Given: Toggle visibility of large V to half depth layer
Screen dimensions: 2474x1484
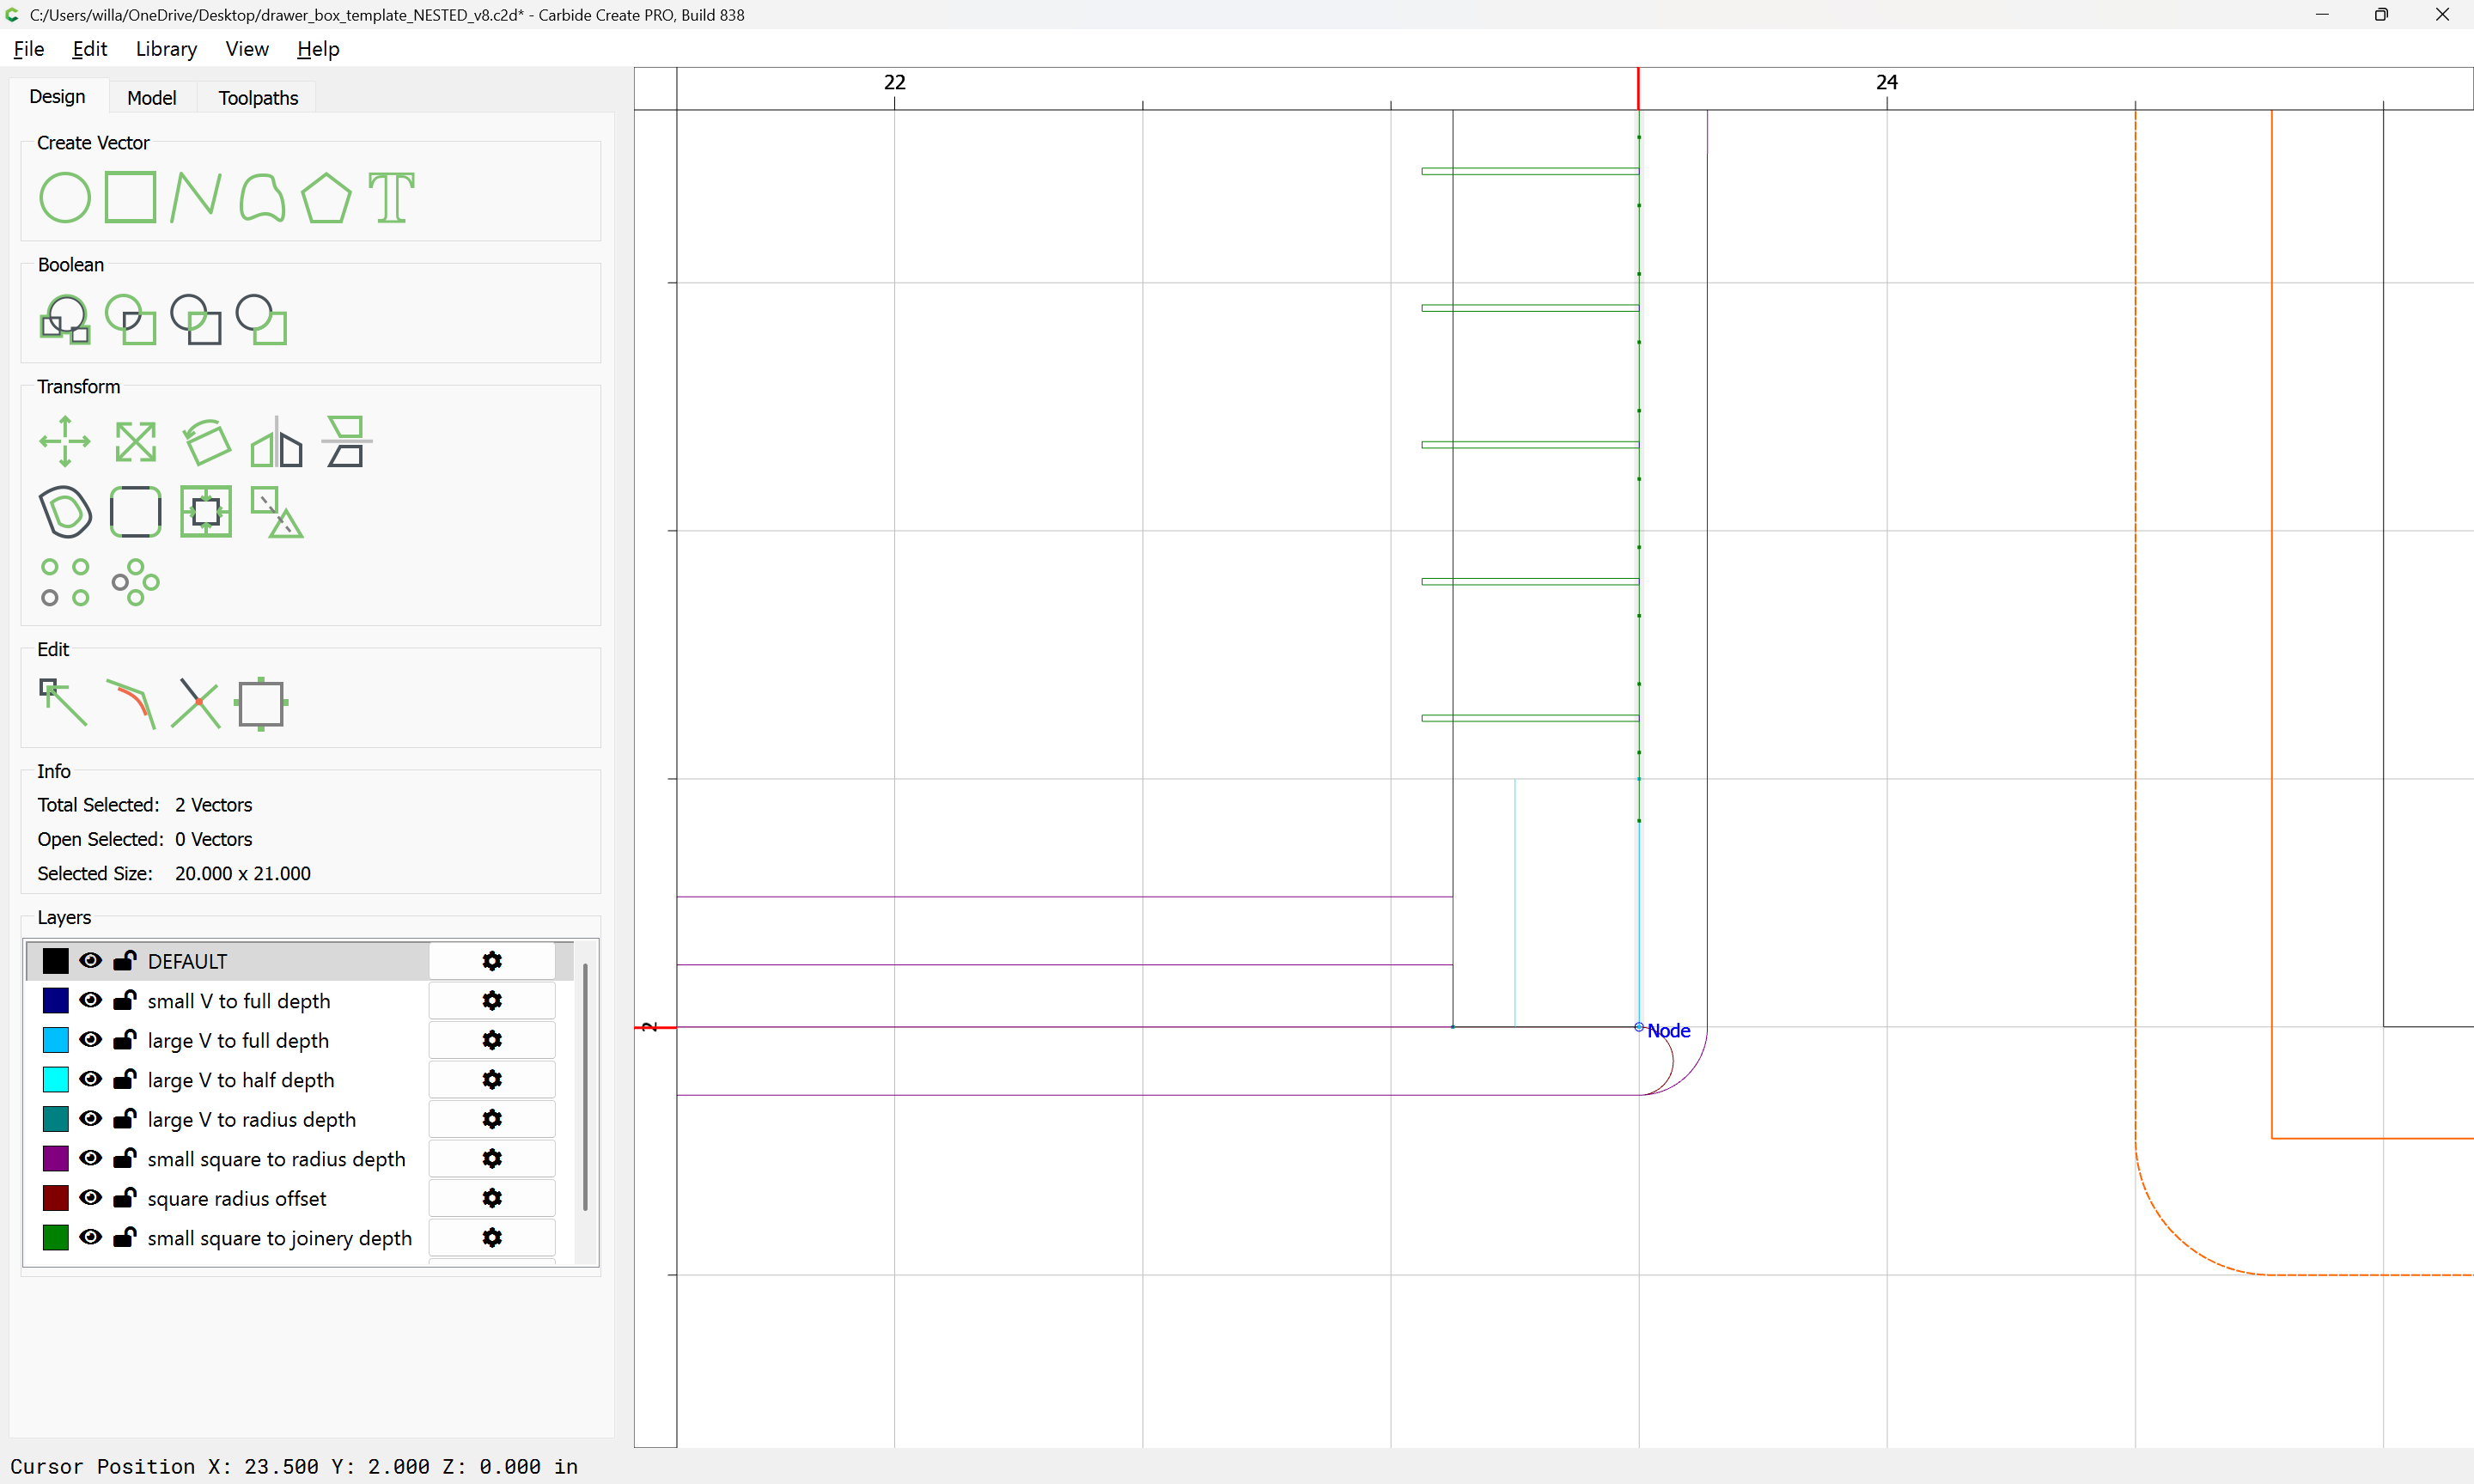Looking at the screenshot, I should [x=90, y=1080].
